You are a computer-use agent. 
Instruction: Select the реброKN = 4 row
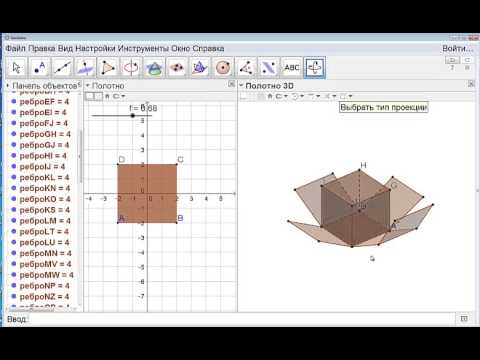(x=45, y=188)
